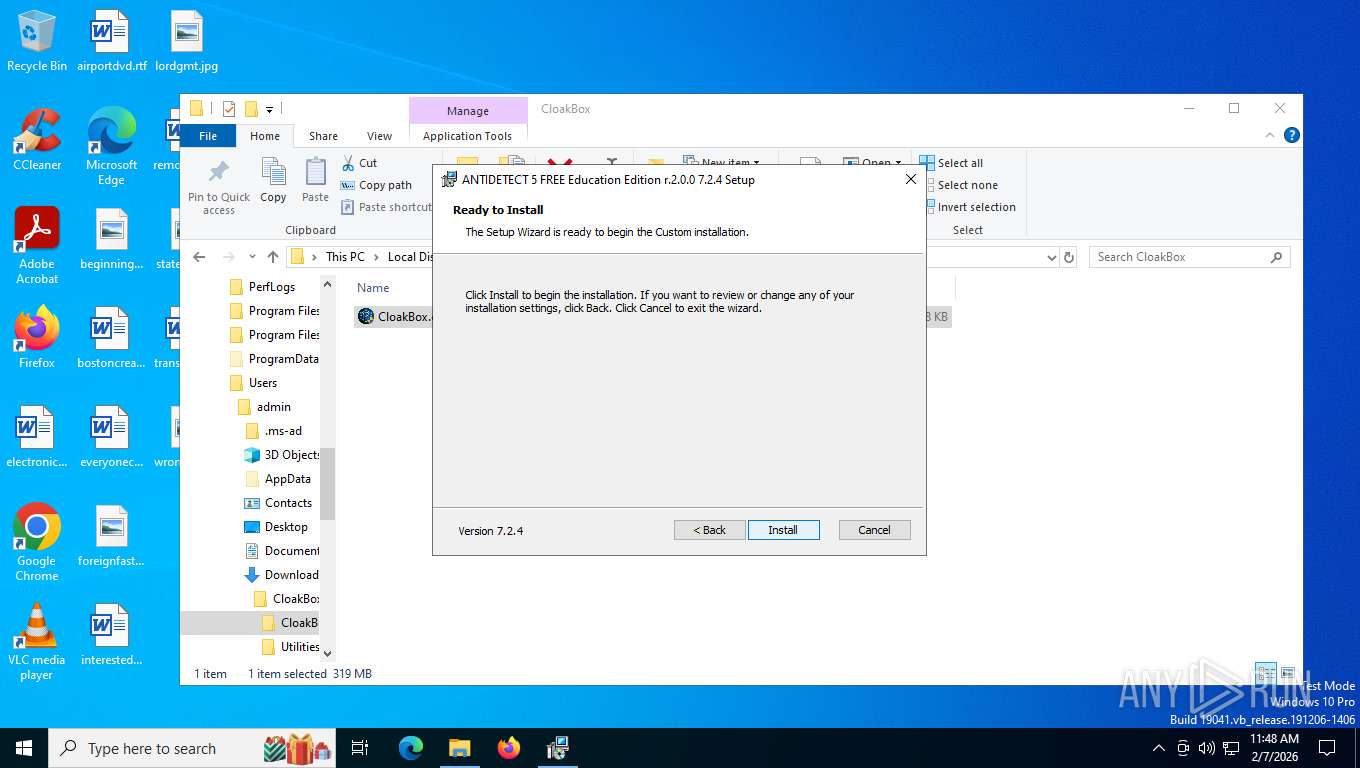The width and height of the screenshot is (1360, 768).
Task: Switch to the Home ribbon tab
Action: (265, 136)
